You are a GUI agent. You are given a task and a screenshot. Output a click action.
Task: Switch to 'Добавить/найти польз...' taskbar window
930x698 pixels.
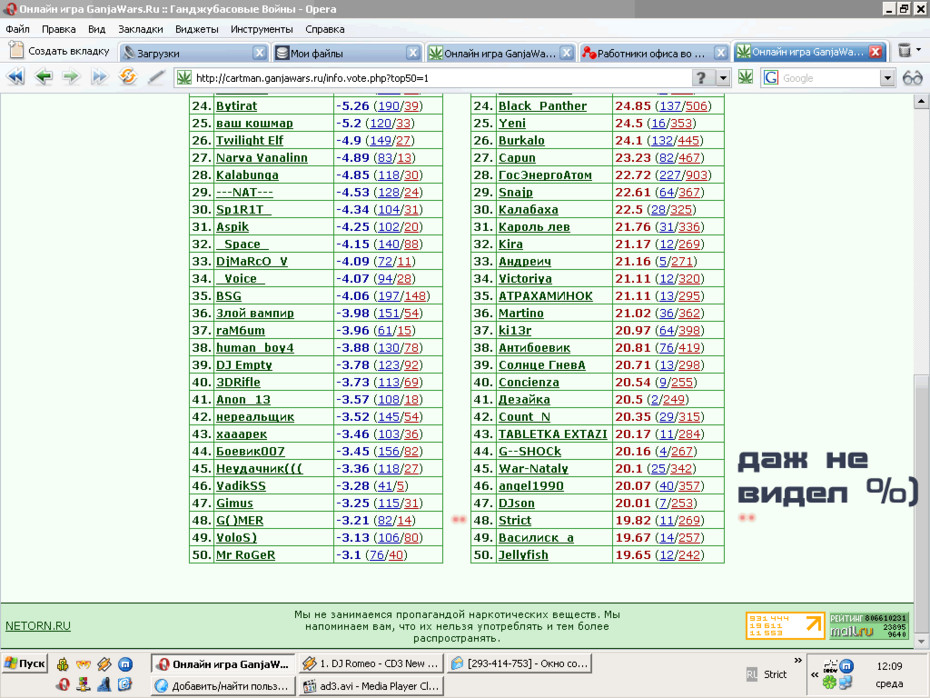click(223, 686)
